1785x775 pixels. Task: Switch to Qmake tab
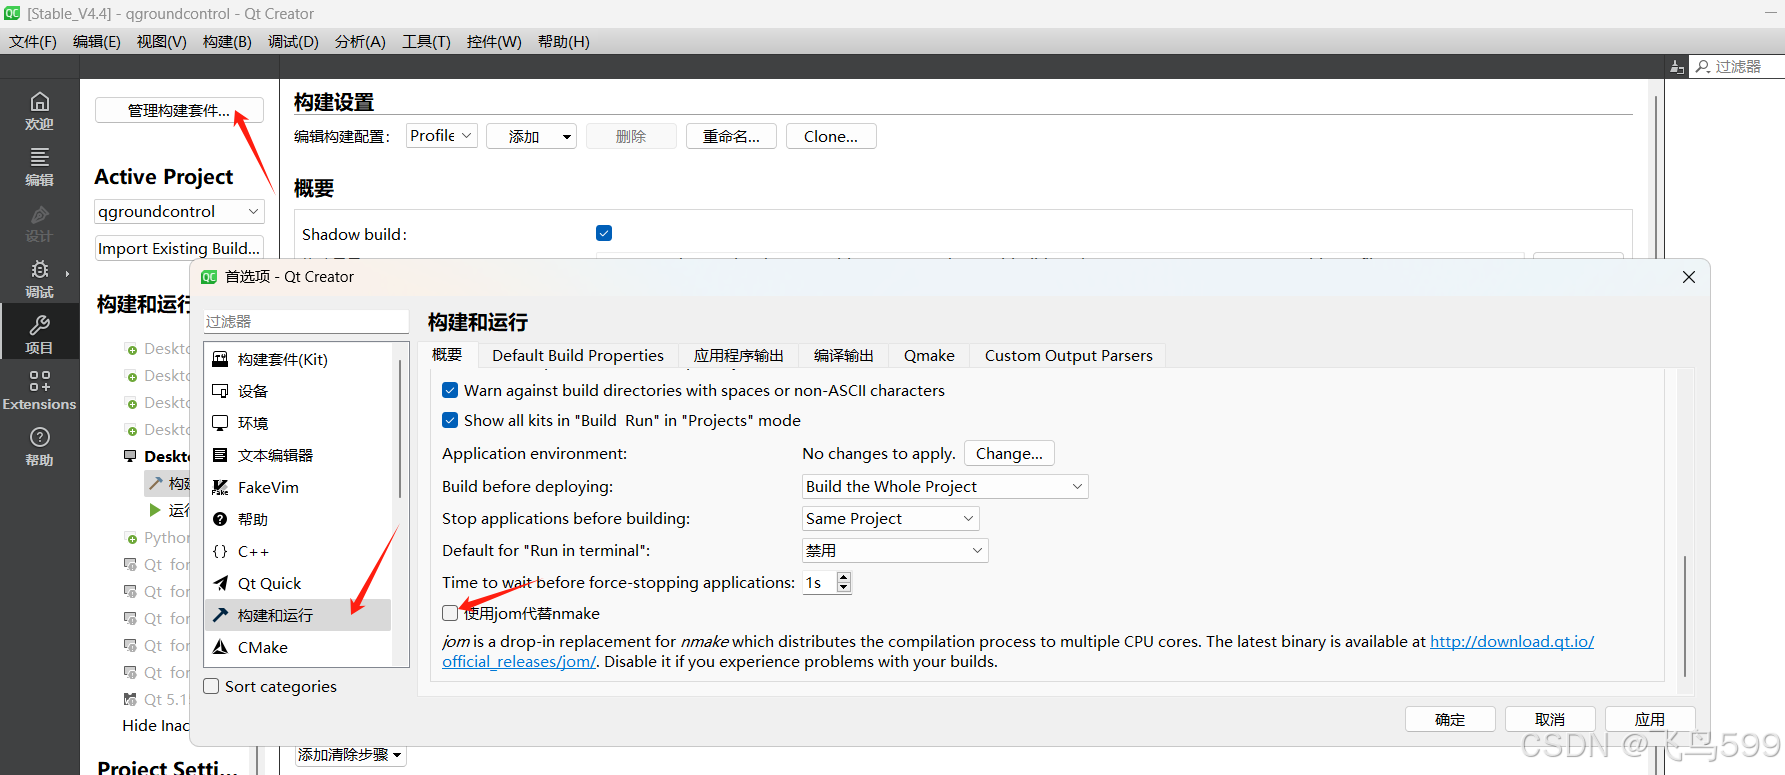(x=929, y=355)
